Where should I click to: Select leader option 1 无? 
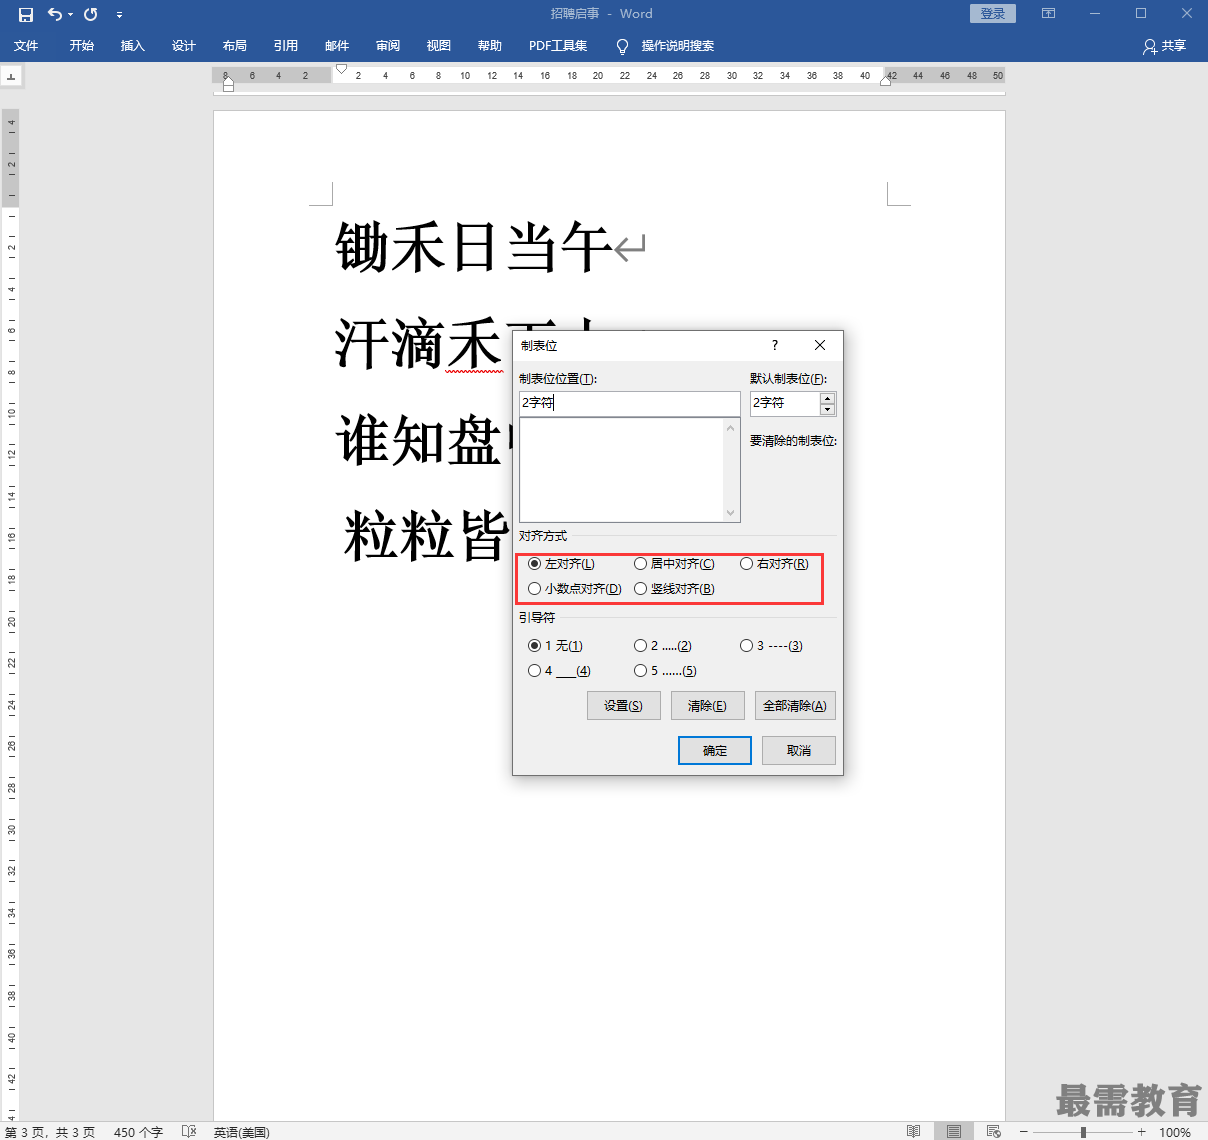[x=534, y=646]
